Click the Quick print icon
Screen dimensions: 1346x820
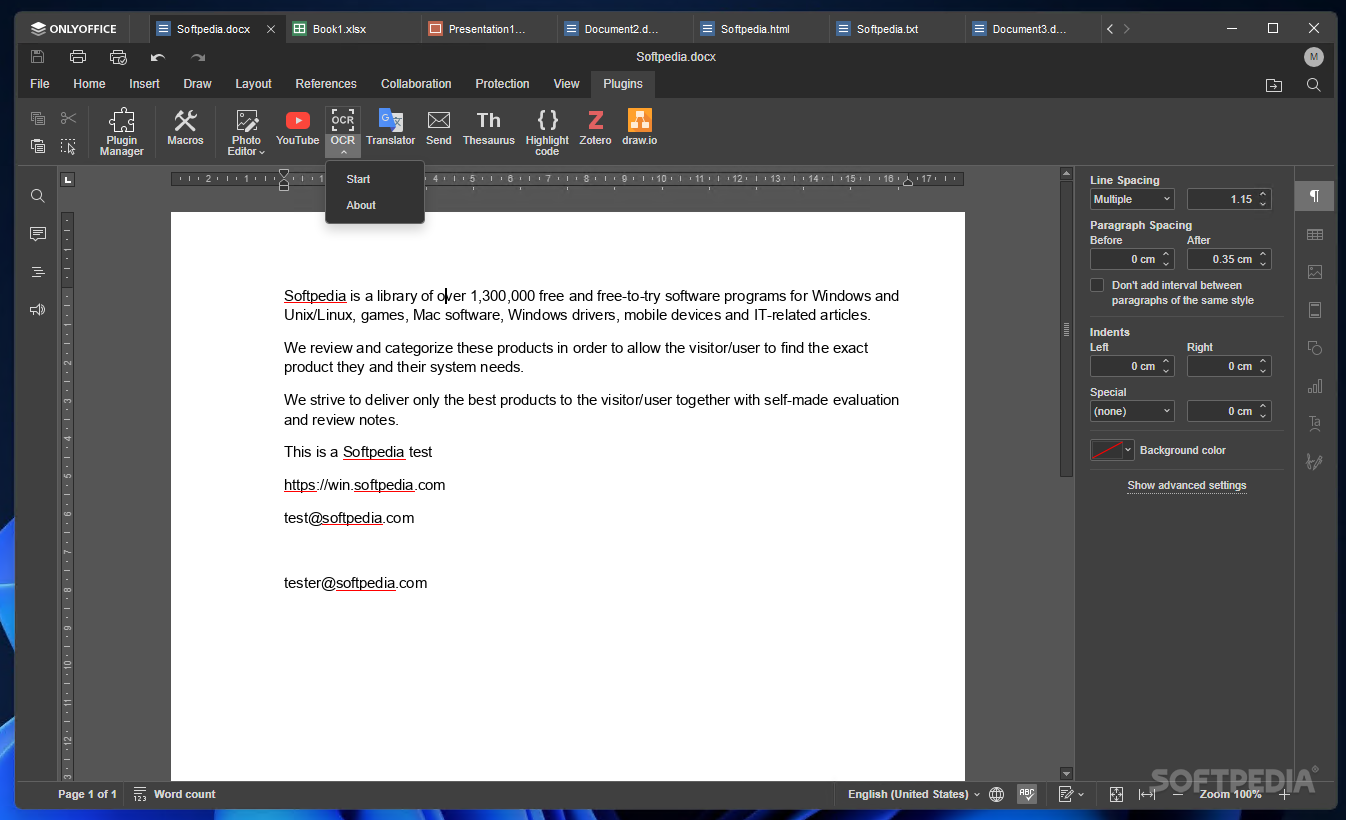pos(118,57)
